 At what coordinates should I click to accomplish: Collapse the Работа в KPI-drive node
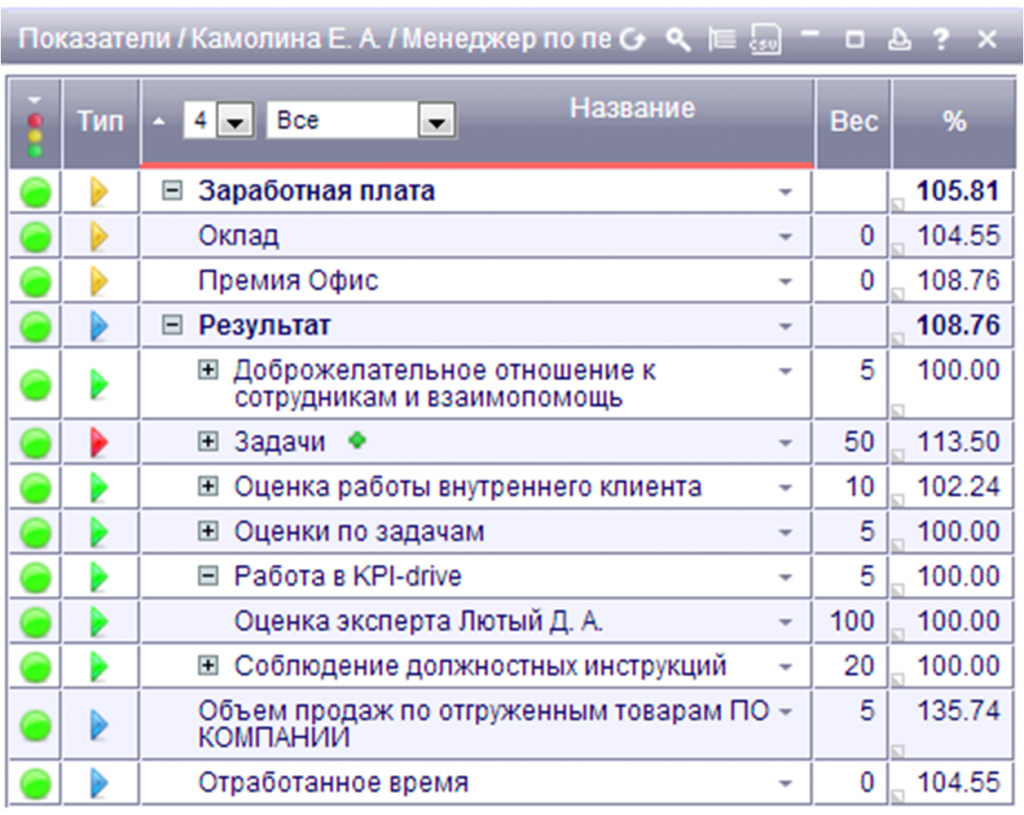208,576
